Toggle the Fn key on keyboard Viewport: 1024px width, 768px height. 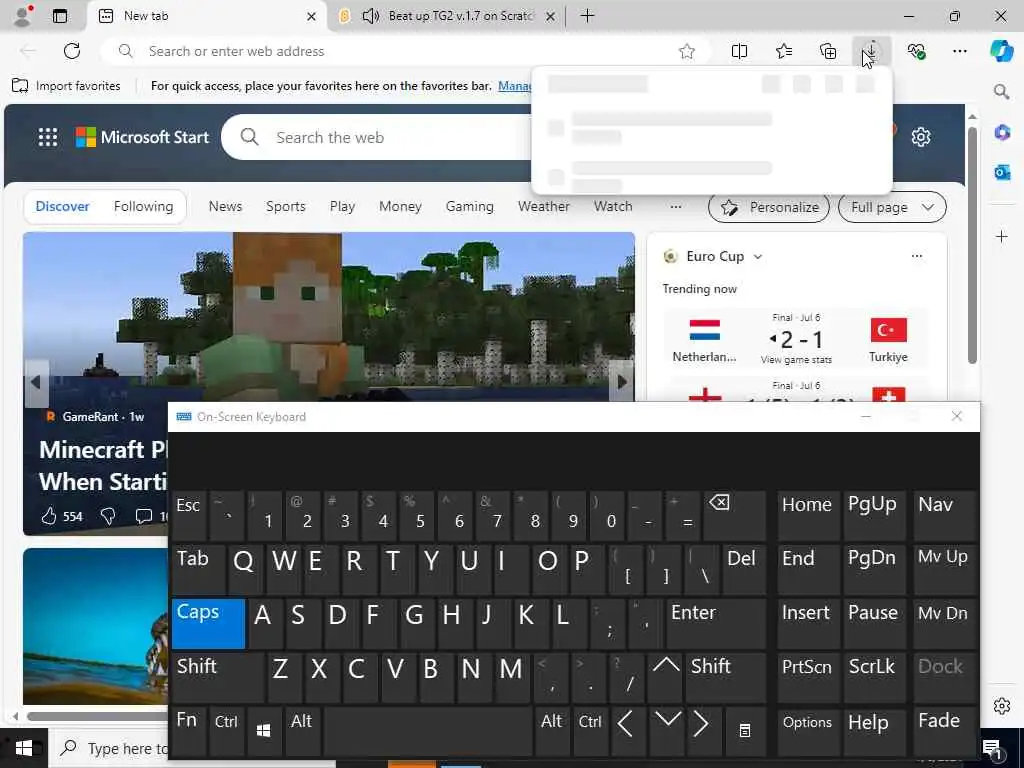coord(188,730)
